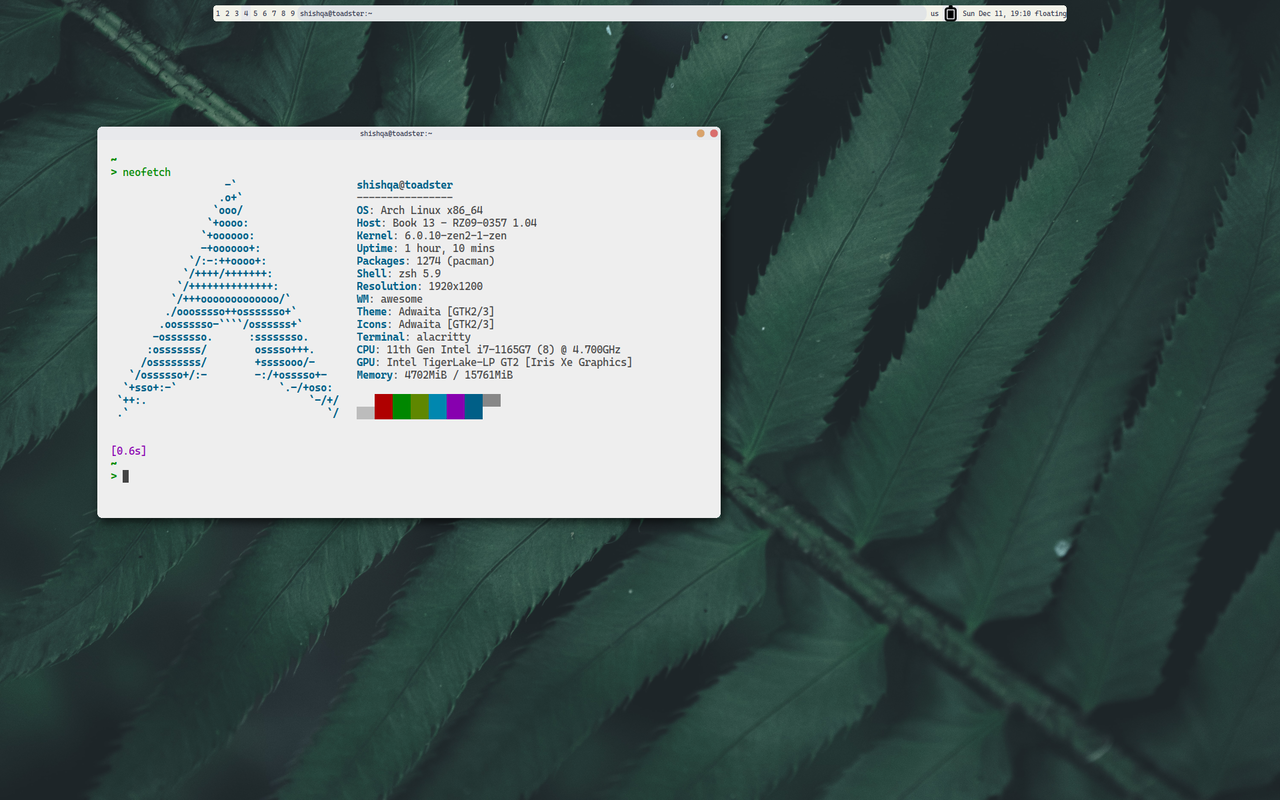Switch to workspace tag 2

(x=227, y=14)
